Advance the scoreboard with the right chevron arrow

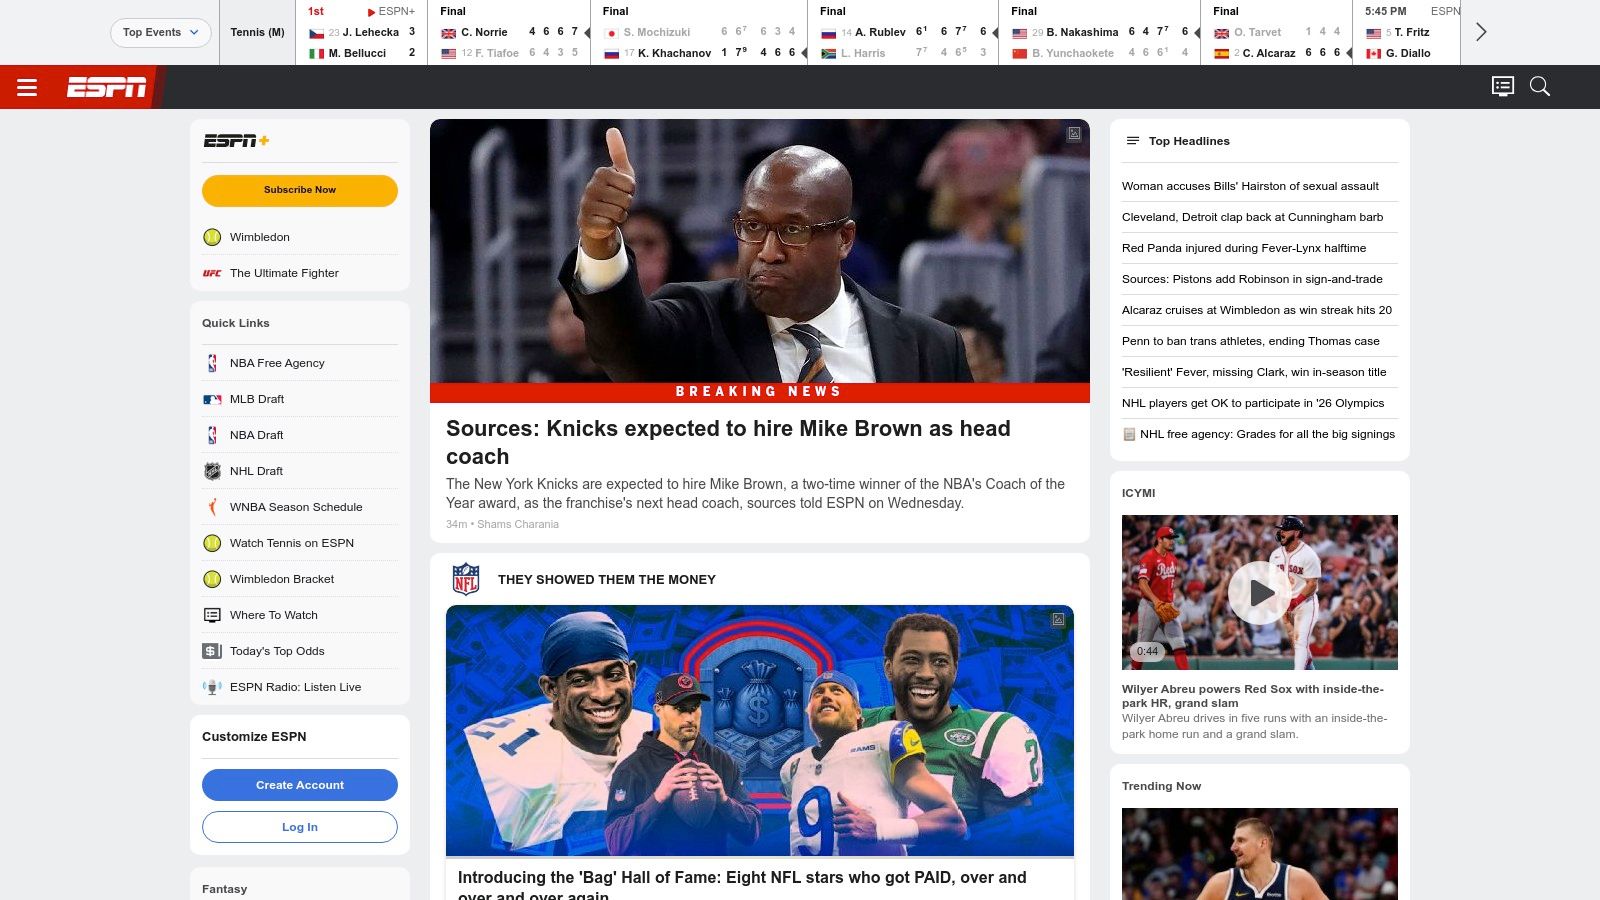click(x=1479, y=32)
